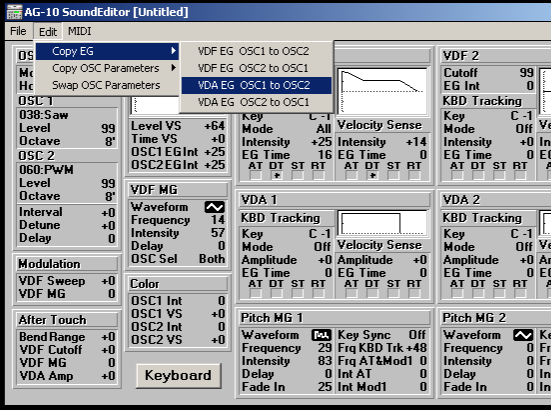Click After Touch VDA Amp +0 value
Screen dimensions: 551x410
click(x=108, y=376)
